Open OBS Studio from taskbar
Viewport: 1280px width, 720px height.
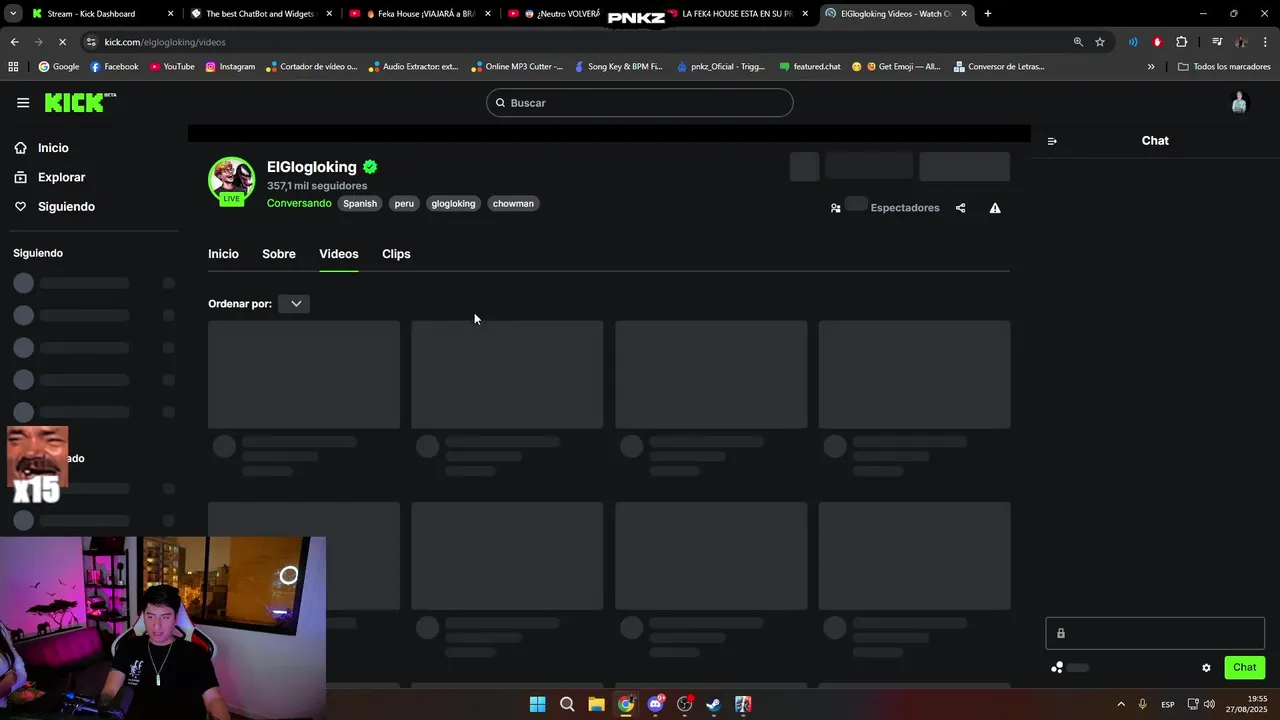pos(684,704)
